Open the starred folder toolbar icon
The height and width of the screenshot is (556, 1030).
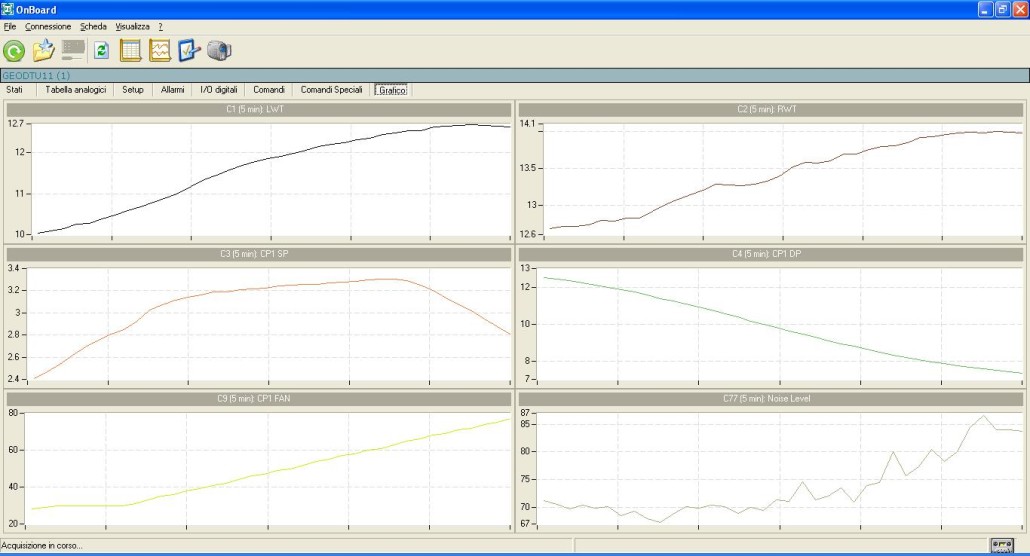tap(43, 51)
